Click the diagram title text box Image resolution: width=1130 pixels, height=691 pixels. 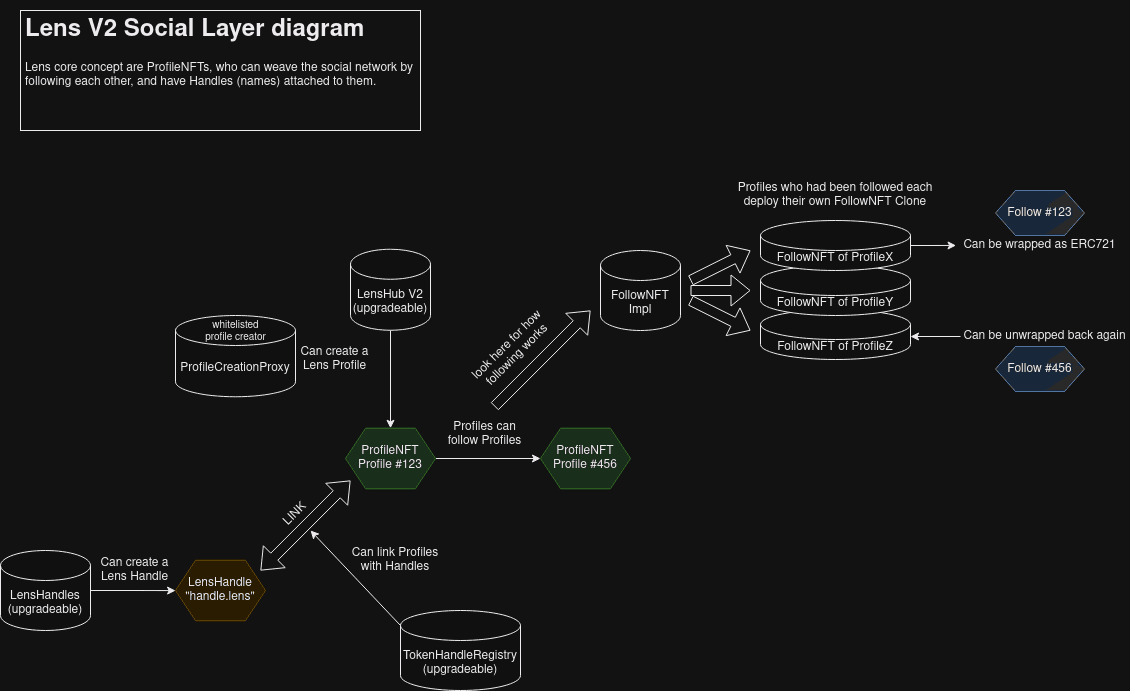point(220,68)
